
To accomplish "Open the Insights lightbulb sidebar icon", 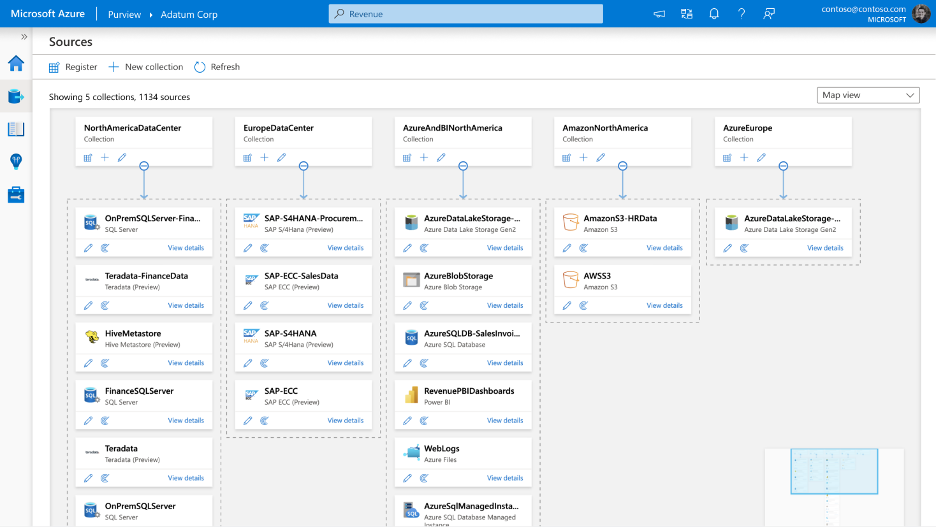I will 16,161.
